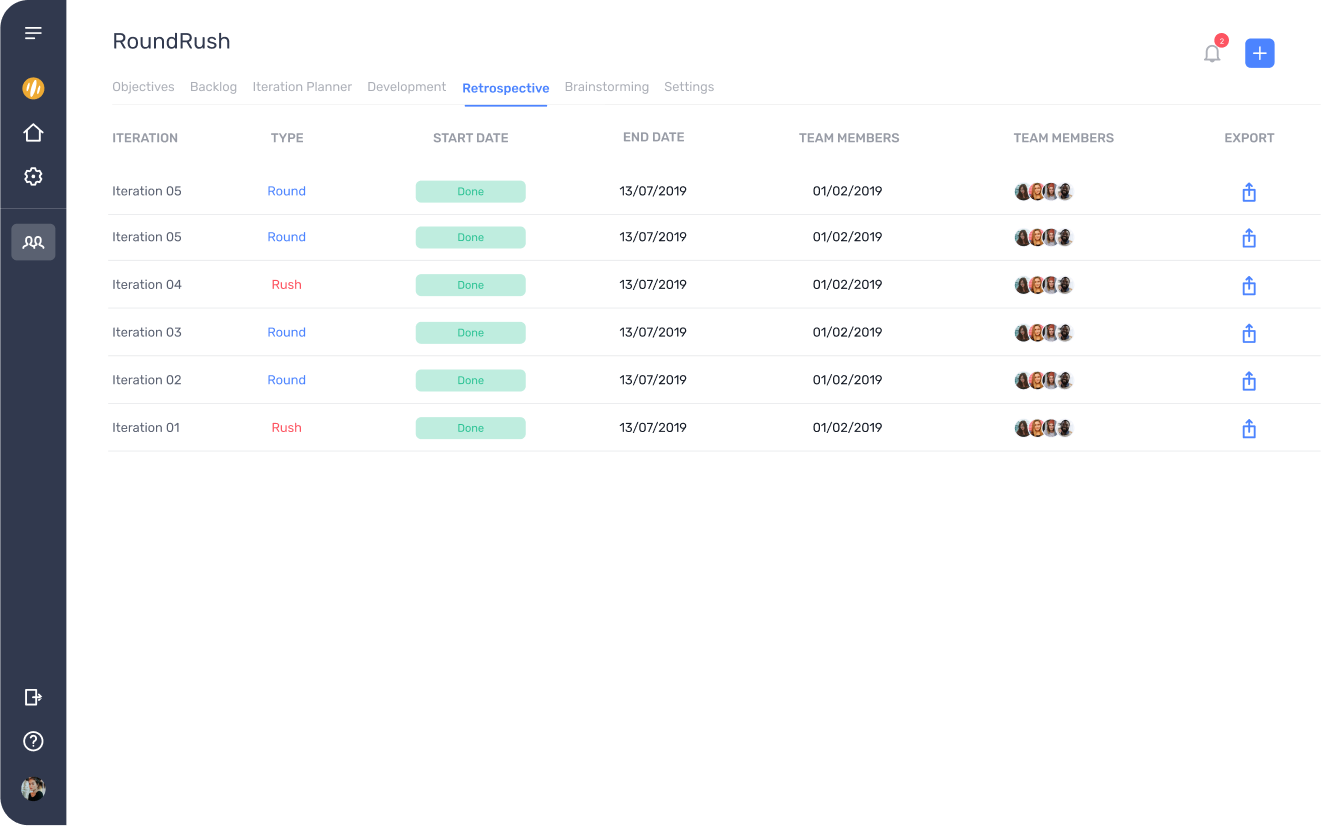Open the user profile avatar in the sidebar
Image resolution: width=1321 pixels, height=826 pixels.
click(x=33, y=789)
